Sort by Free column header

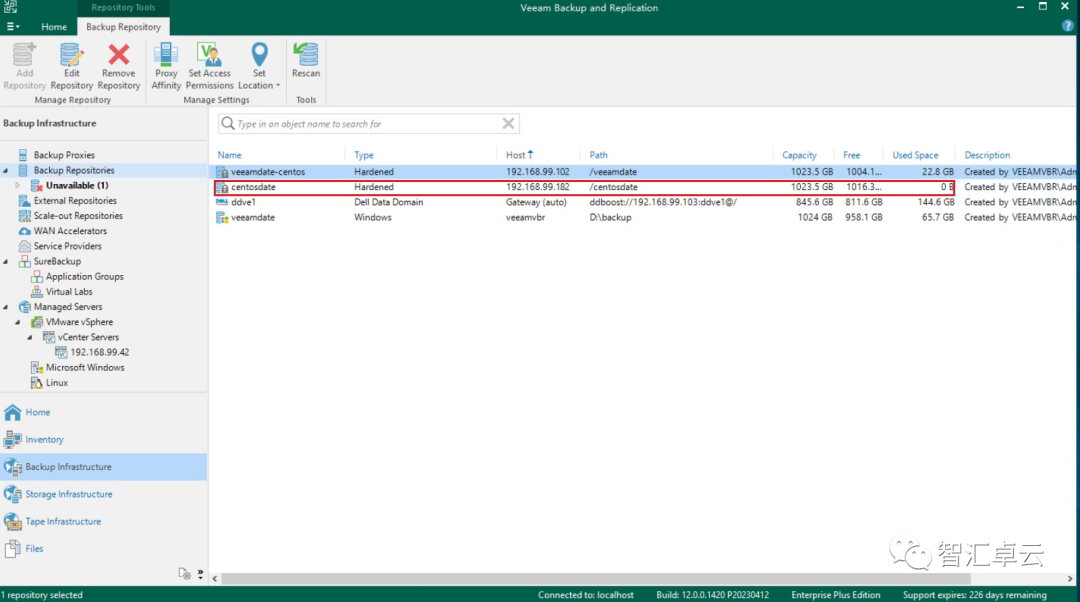pos(851,155)
